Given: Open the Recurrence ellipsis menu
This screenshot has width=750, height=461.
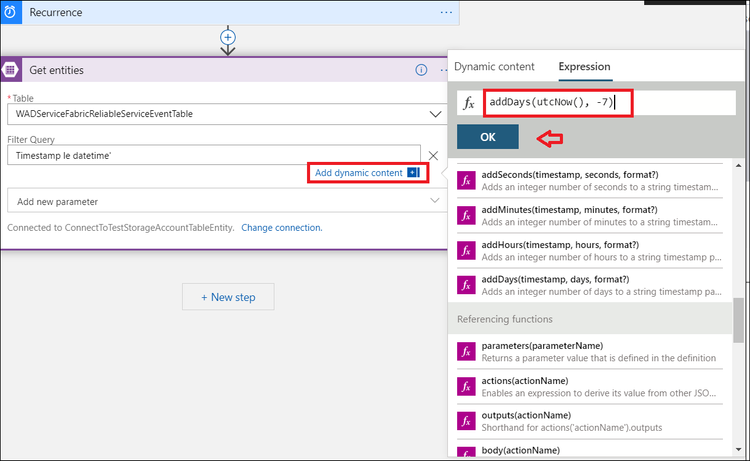Looking at the screenshot, I should point(446,12).
